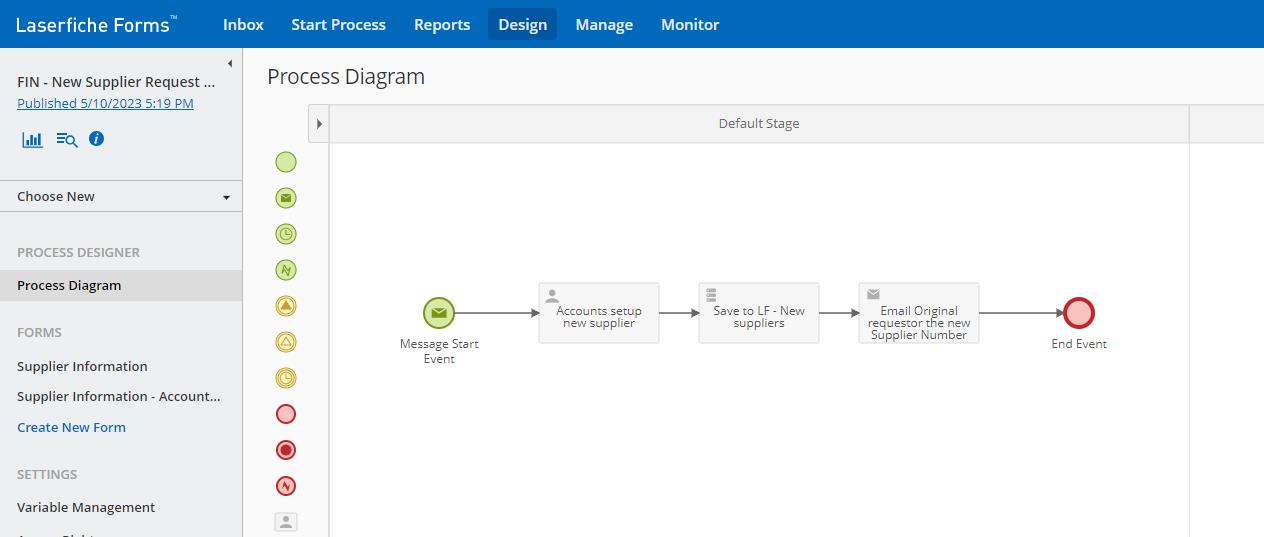Screen dimensions: 1264x537
Task: Collapse the left sidebar panel arrow
Action: pyautogui.click(x=230, y=64)
